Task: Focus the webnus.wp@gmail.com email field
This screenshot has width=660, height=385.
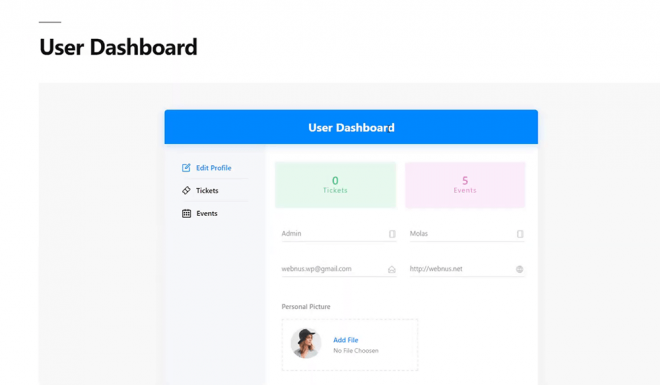Action: tap(339, 269)
